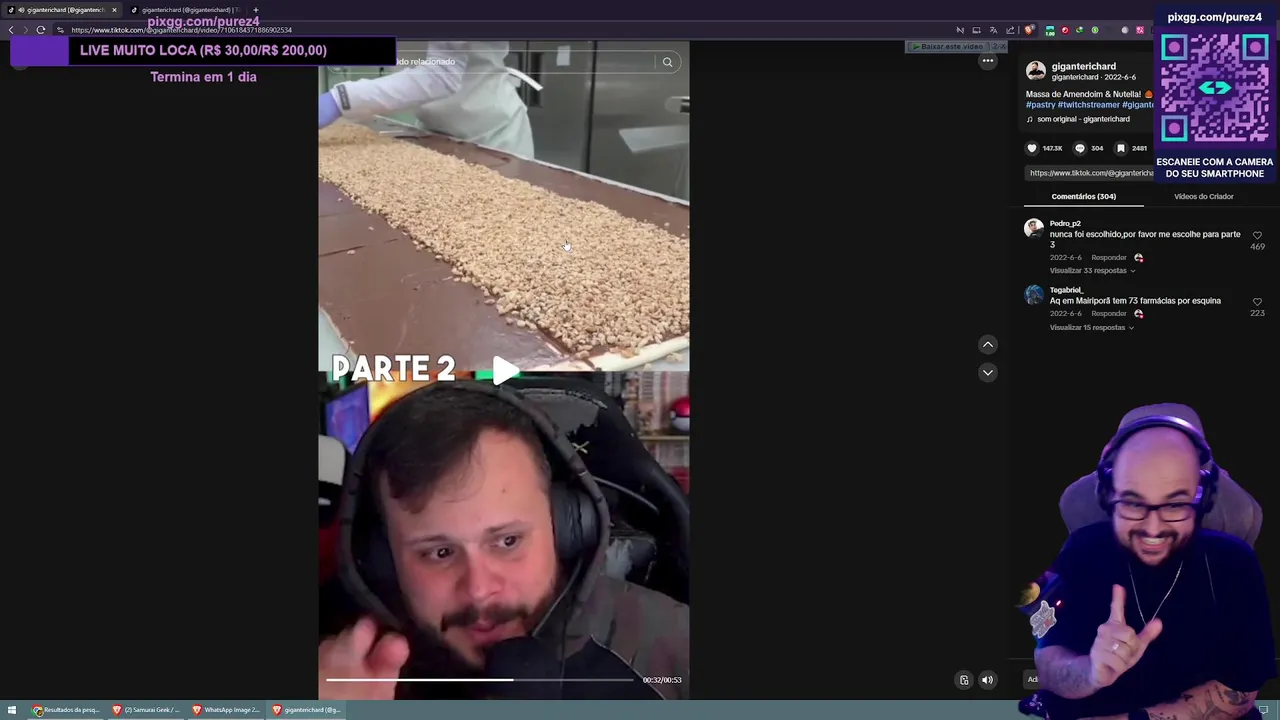Image resolution: width=1280 pixels, height=720 pixels.
Task: Like Pedro_p2's comment heart
Action: (x=1257, y=236)
